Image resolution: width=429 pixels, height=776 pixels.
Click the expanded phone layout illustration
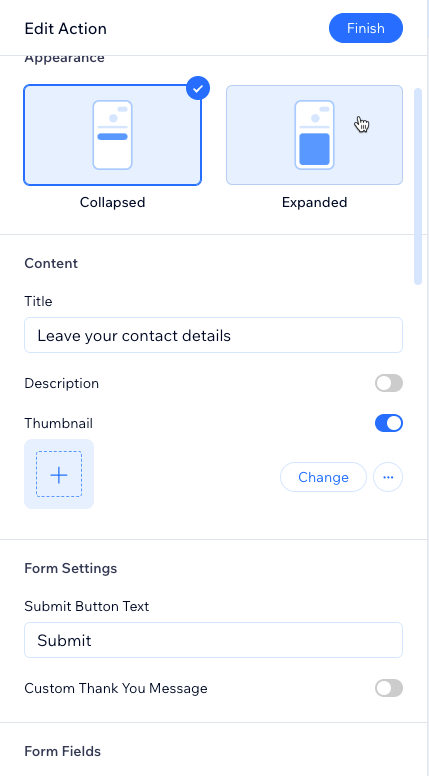314,135
